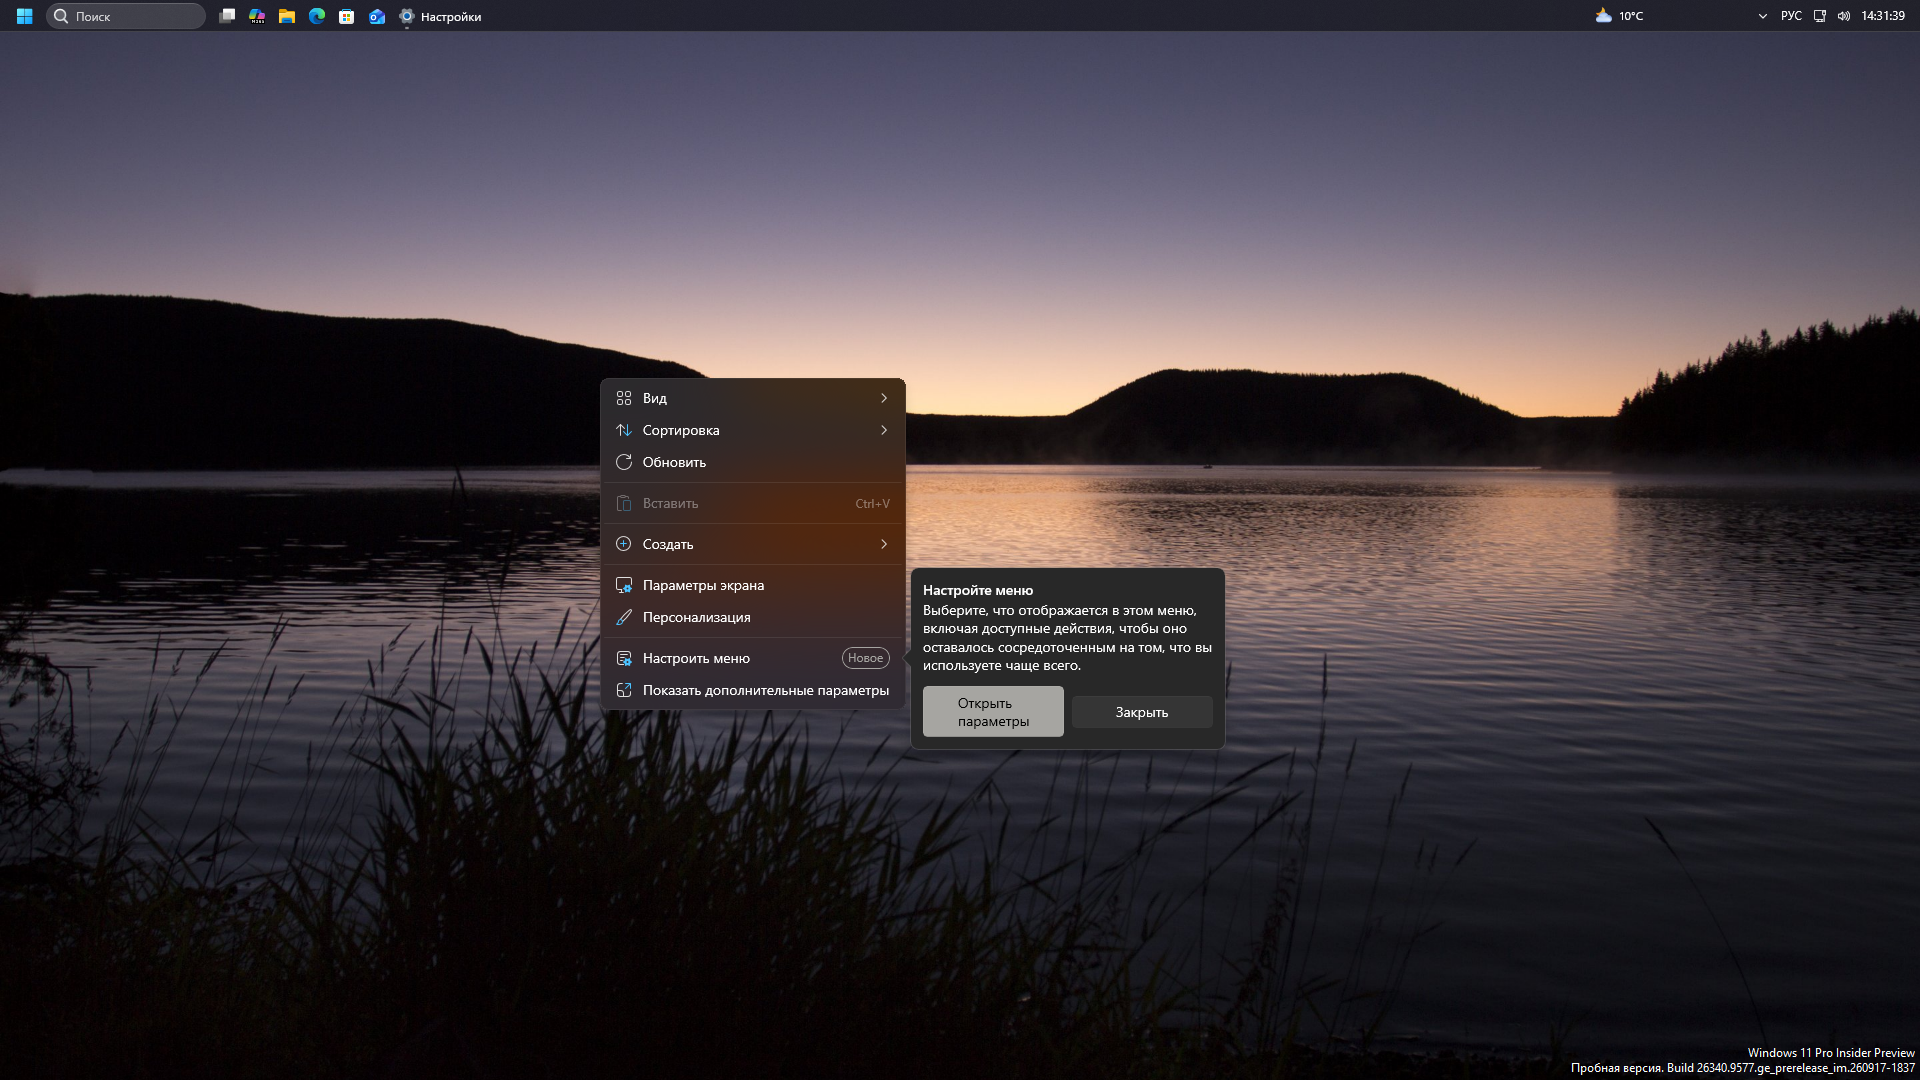The image size is (1920, 1080).
Task: Open the clock showing 14:31:39
Action: tap(1883, 16)
